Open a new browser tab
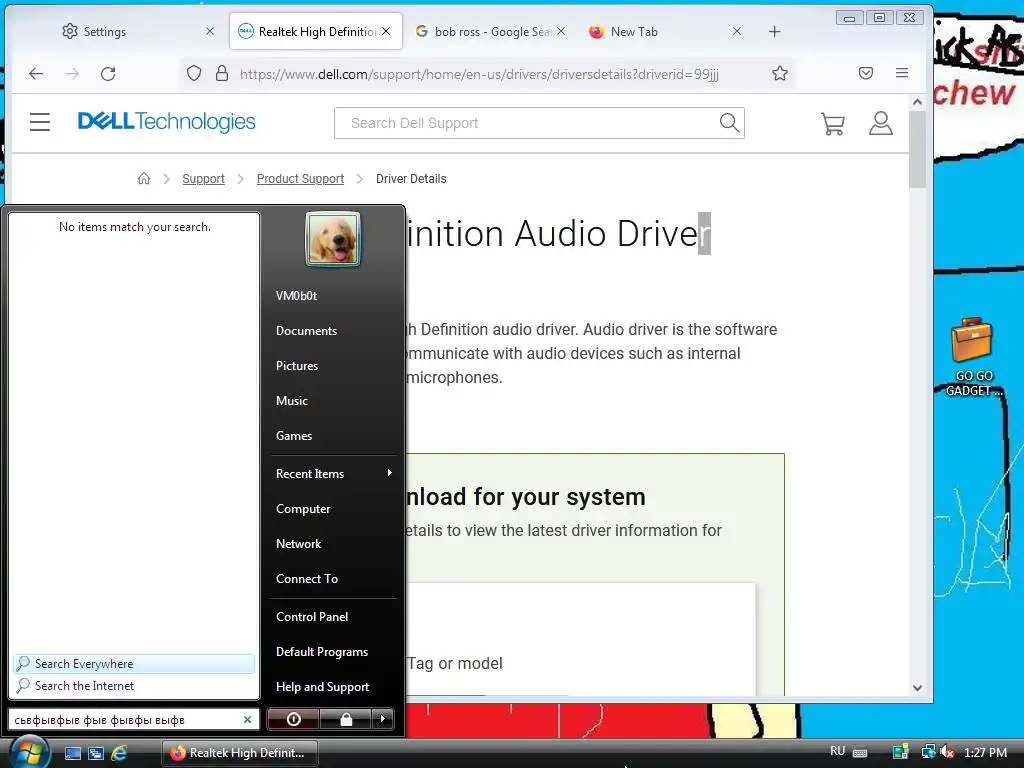This screenshot has width=1024, height=768. click(775, 31)
